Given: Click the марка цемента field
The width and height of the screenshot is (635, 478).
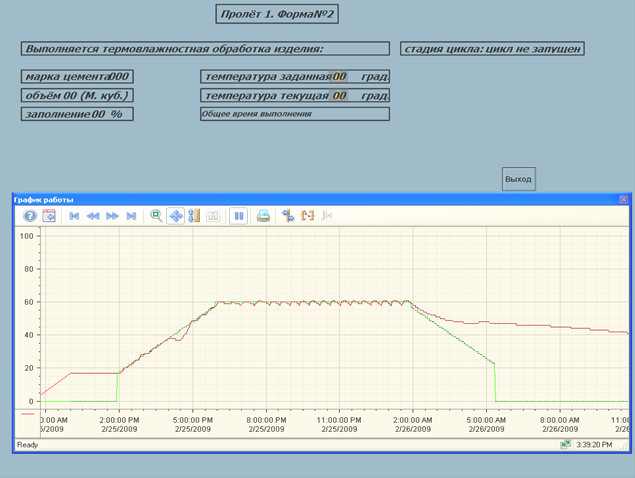Looking at the screenshot, I should point(77,77).
